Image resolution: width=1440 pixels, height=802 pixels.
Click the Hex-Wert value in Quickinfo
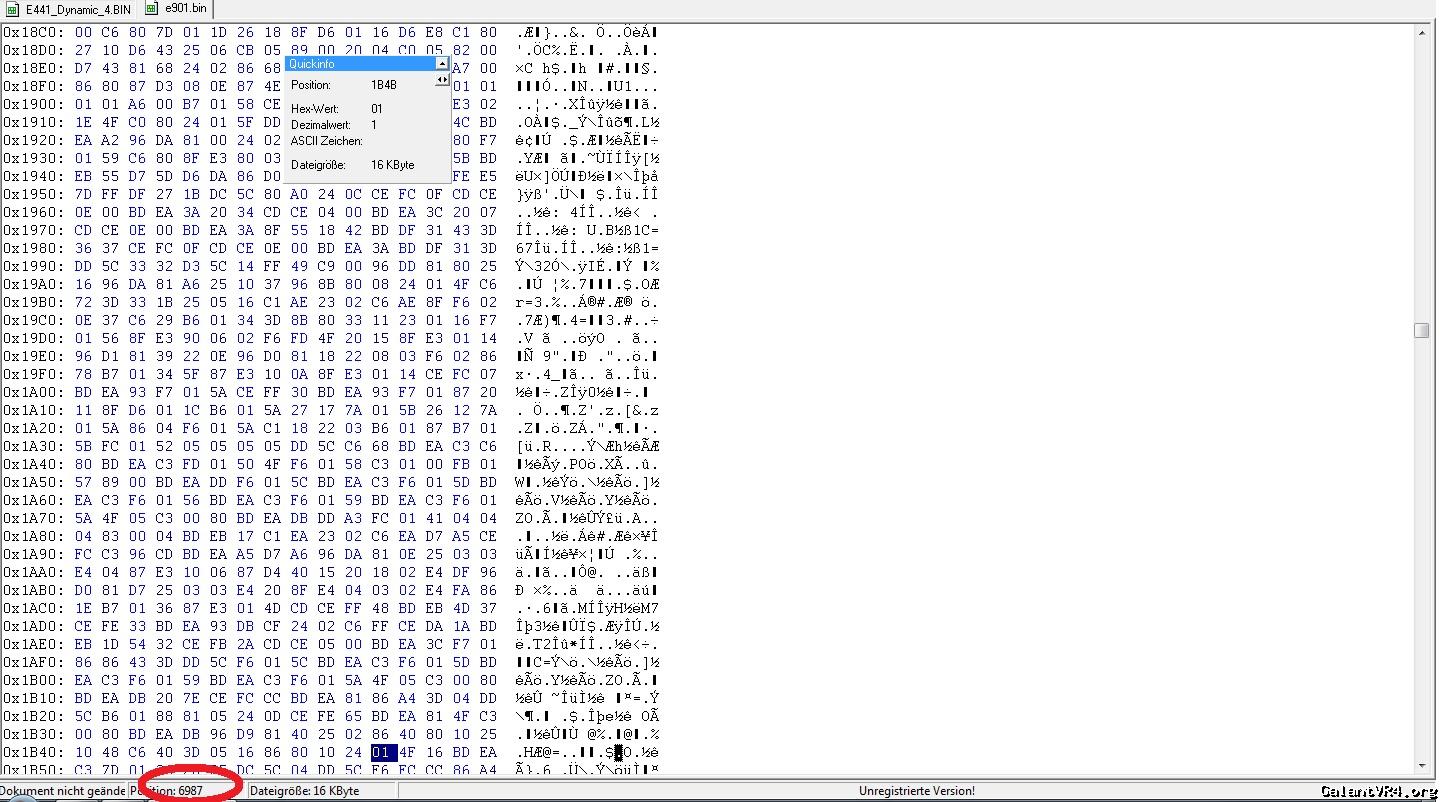click(x=377, y=109)
